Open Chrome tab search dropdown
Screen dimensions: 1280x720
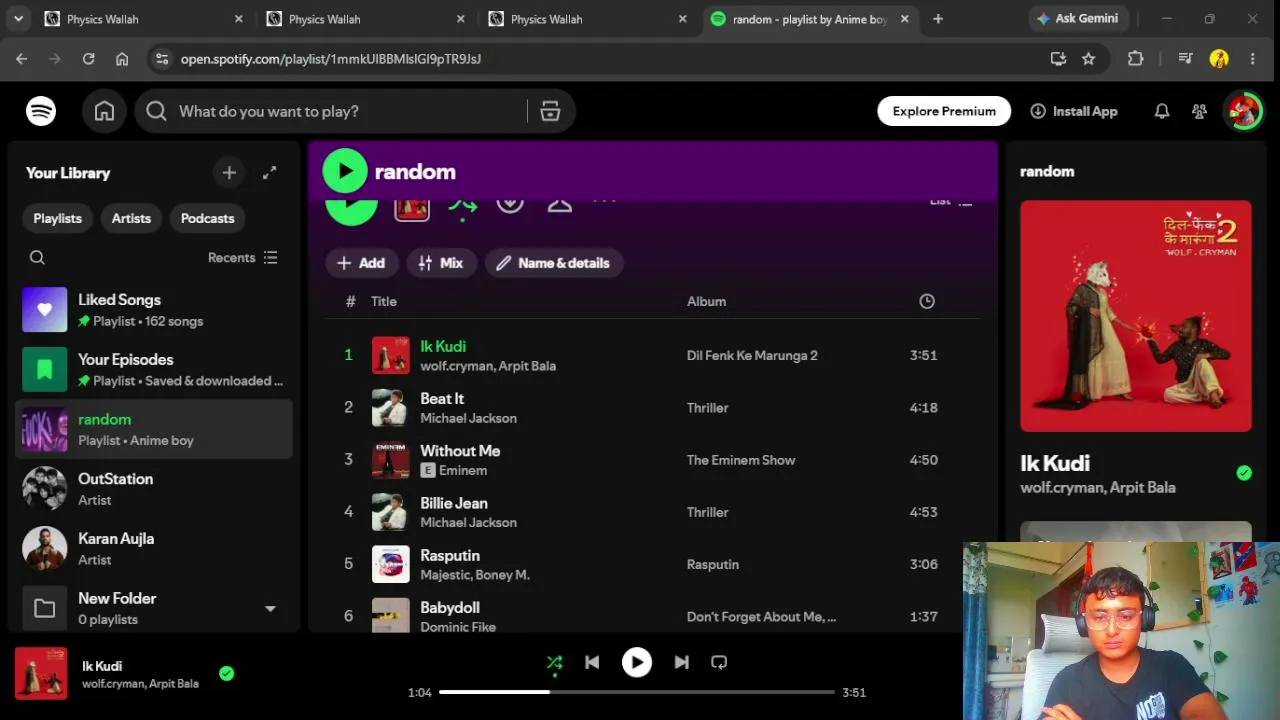pos(18,19)
